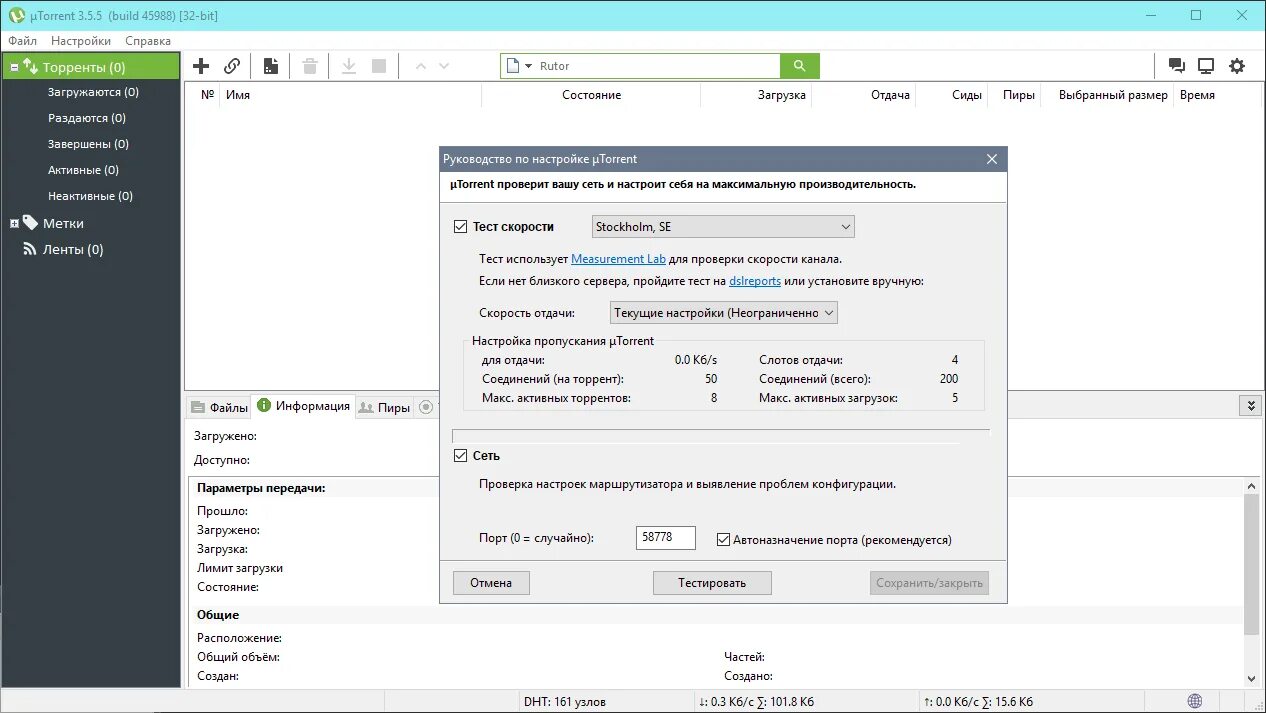Viewport: 1266px width, 713px height.
Task: Click the Create New Torrent file icon
Action: click(270, 66)
